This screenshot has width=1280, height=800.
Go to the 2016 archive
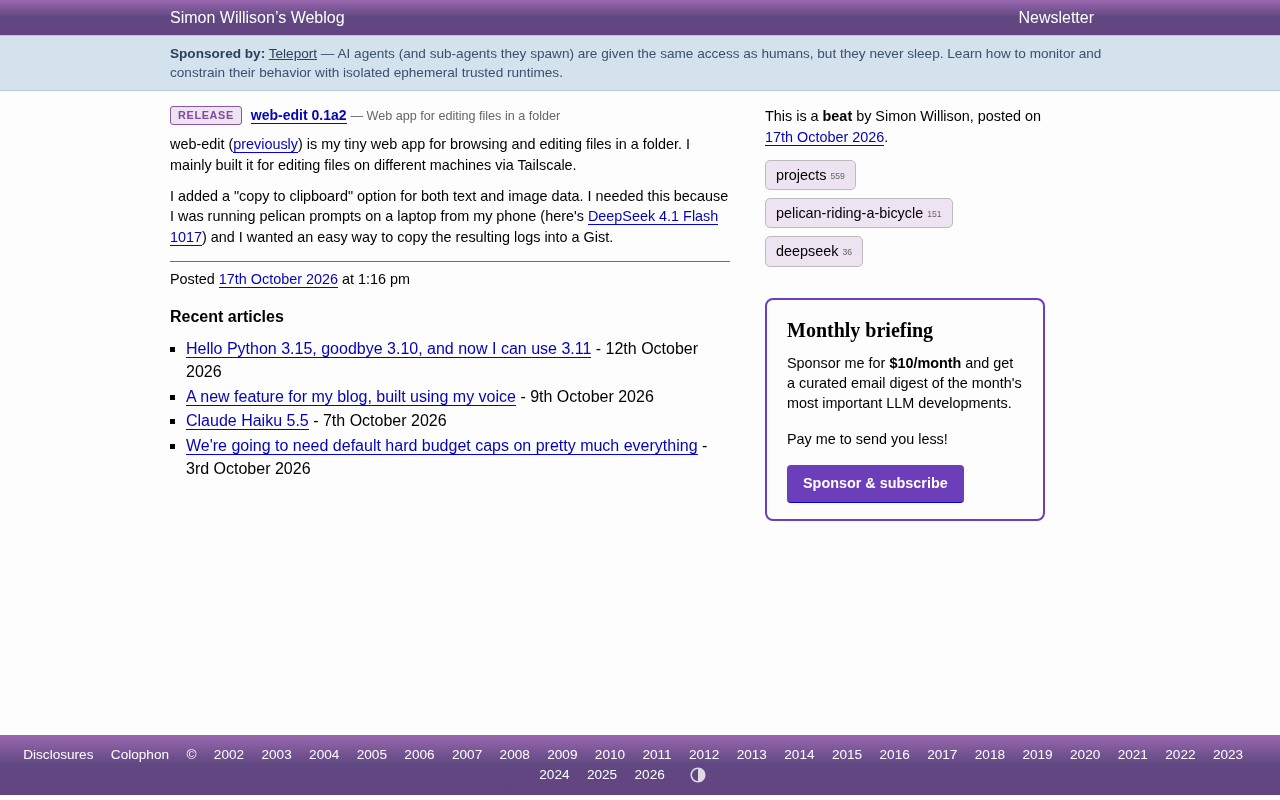click(x=895, y=755)
